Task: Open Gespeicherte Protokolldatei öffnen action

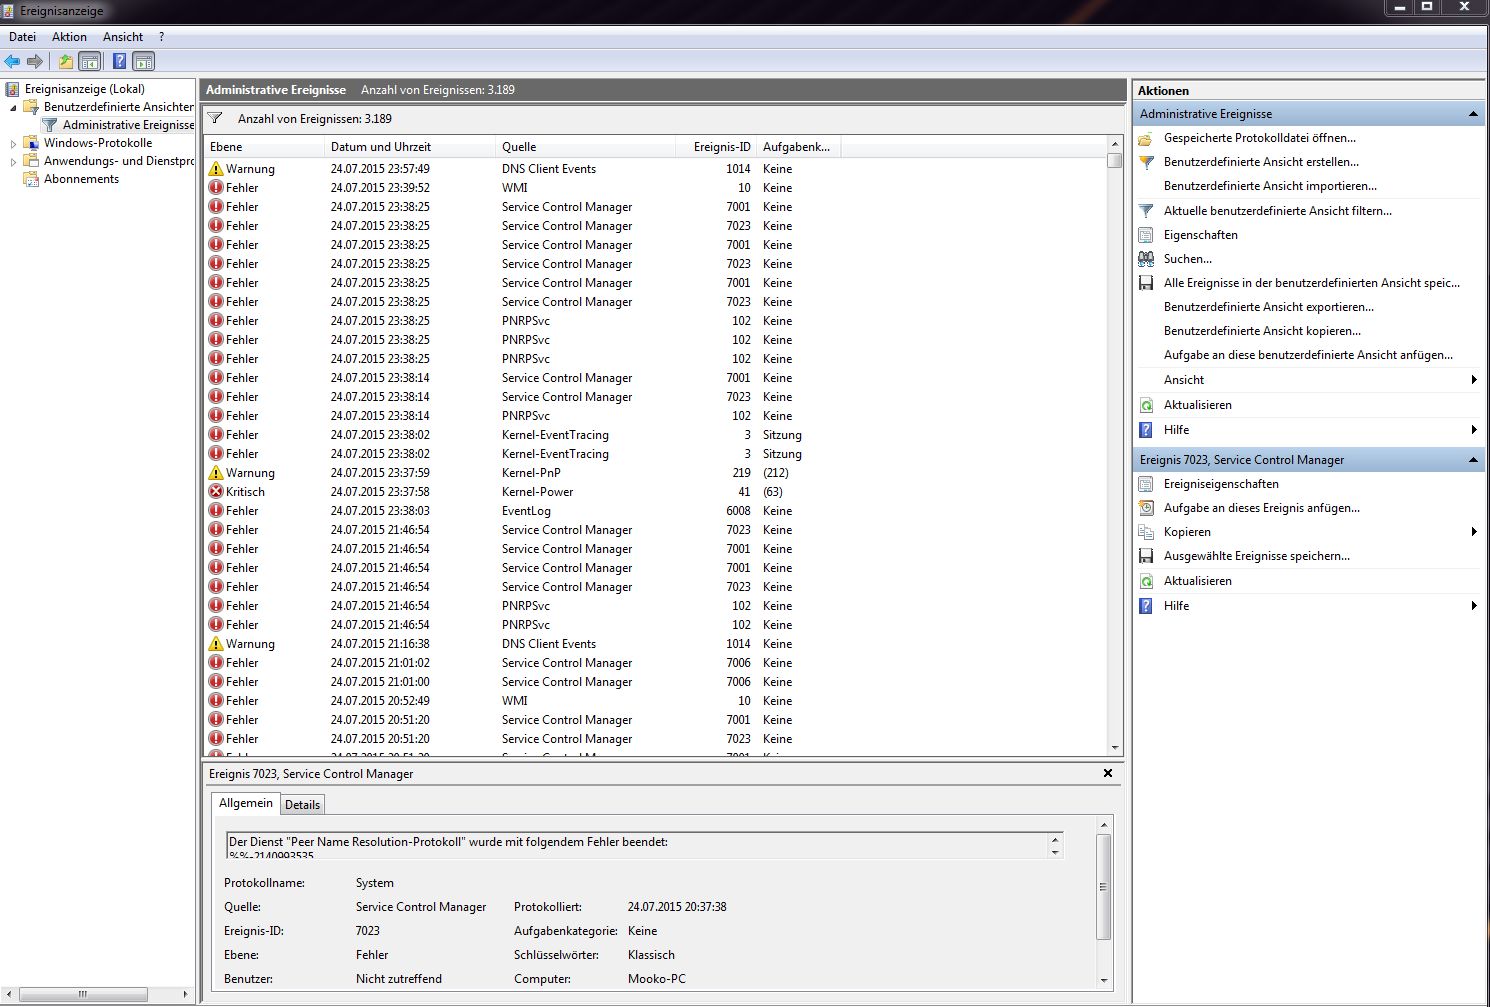Action: 1259,138
